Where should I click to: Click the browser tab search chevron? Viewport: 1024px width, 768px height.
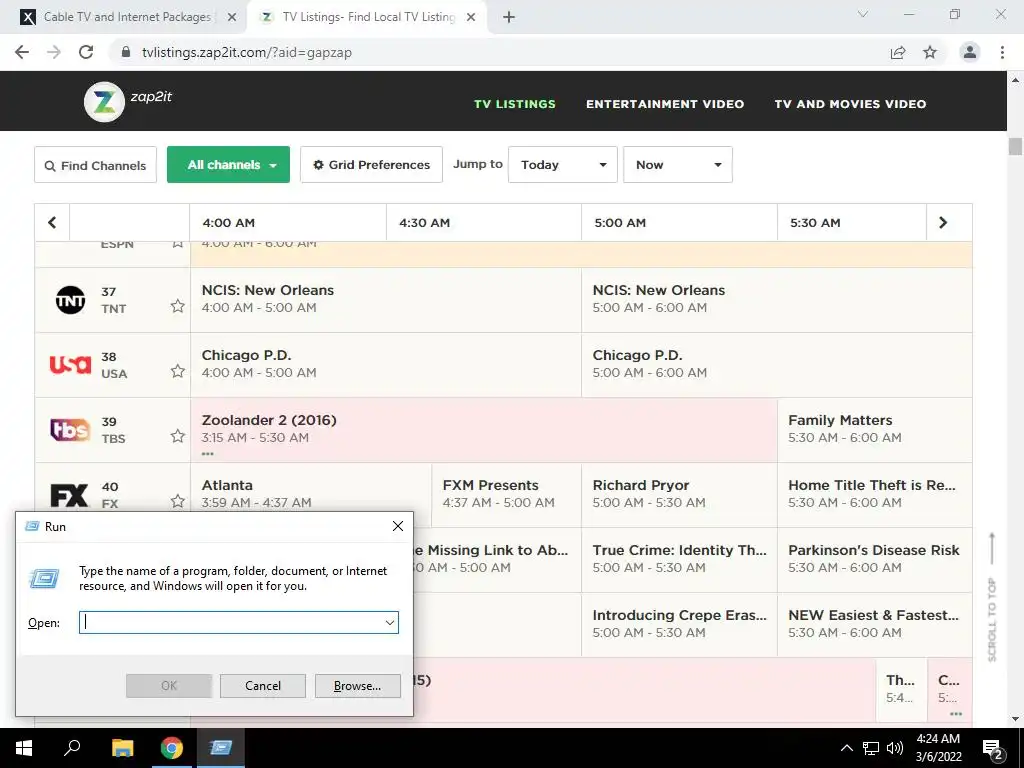(863, 14)
